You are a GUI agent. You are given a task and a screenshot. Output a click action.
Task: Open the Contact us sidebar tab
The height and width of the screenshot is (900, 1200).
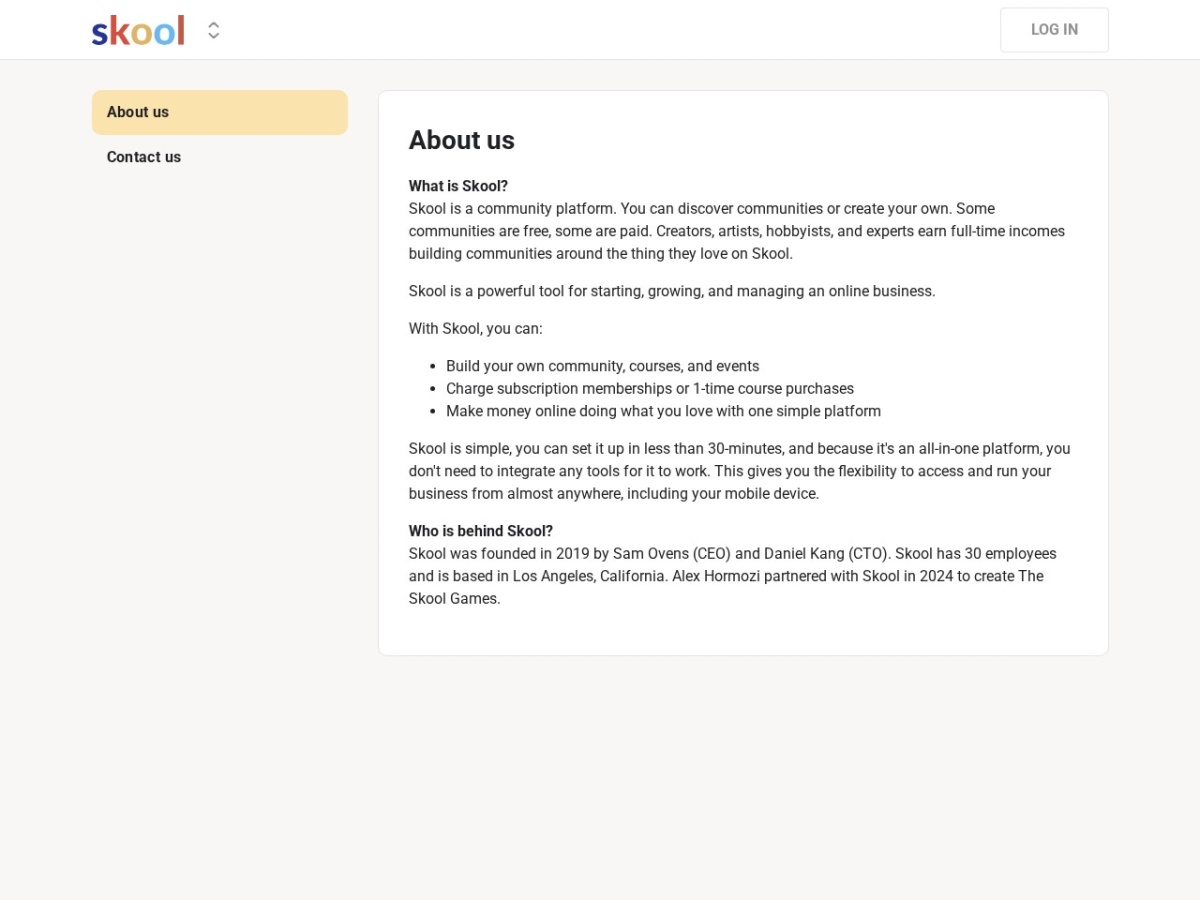tap(220, 157)
